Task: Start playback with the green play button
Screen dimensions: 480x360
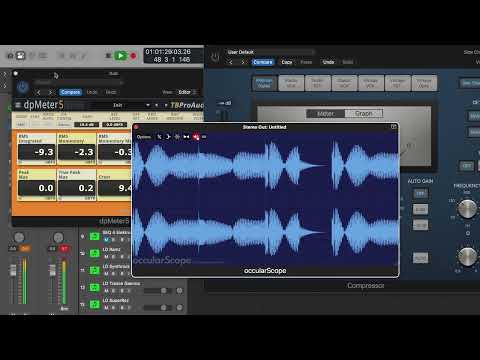Action: point(121,56)
